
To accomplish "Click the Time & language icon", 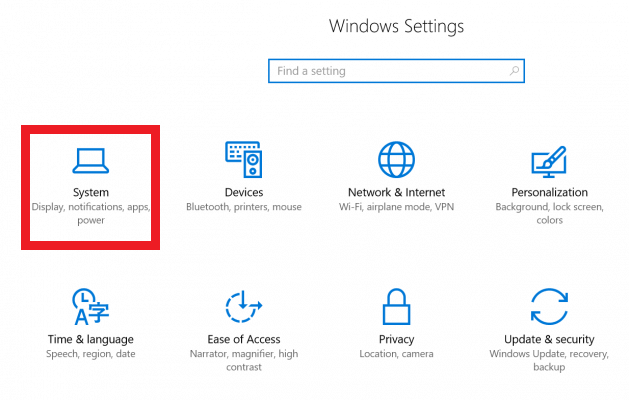I will tap(90, 307).
